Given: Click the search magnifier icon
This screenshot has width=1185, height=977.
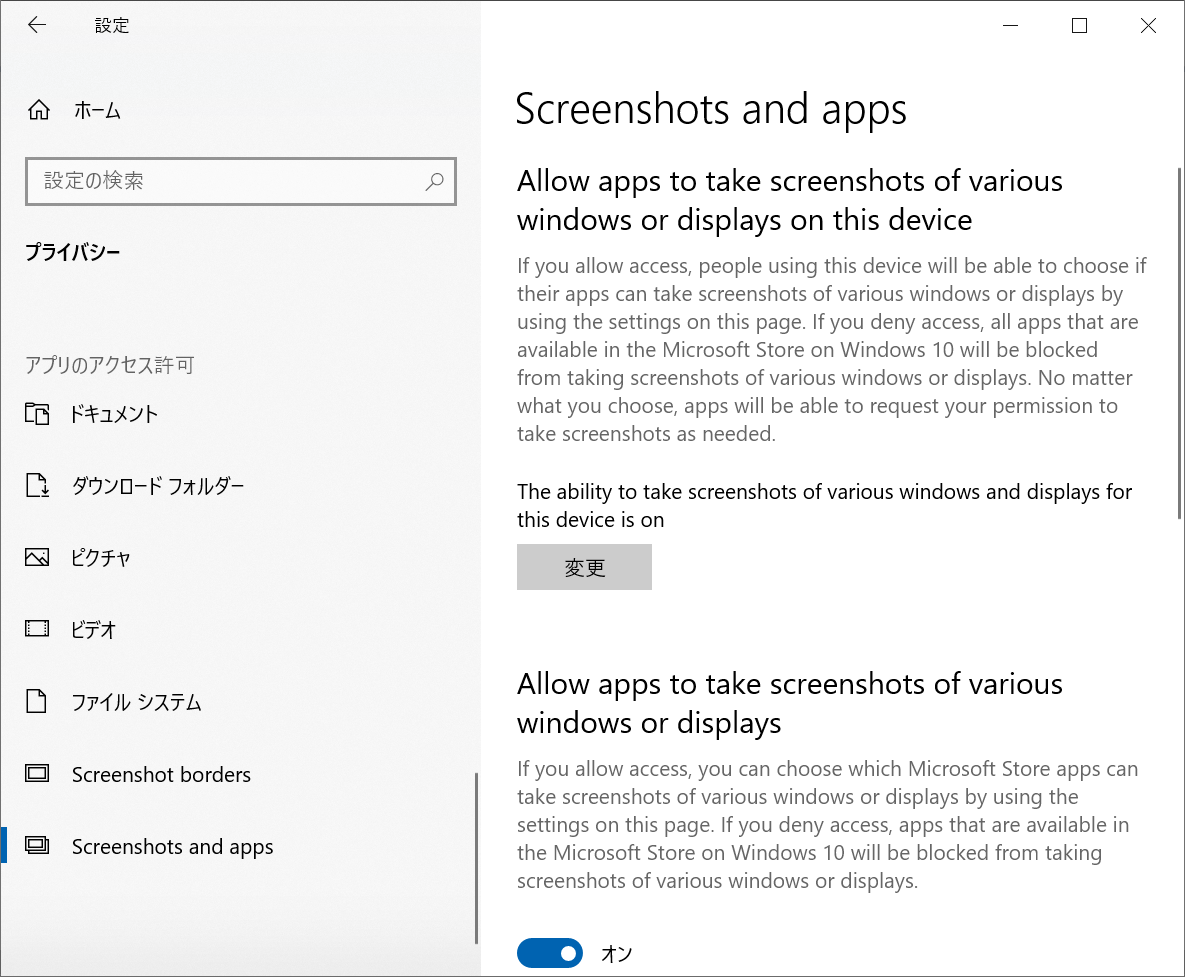Looking at the screenshot, I should (434, 181).
